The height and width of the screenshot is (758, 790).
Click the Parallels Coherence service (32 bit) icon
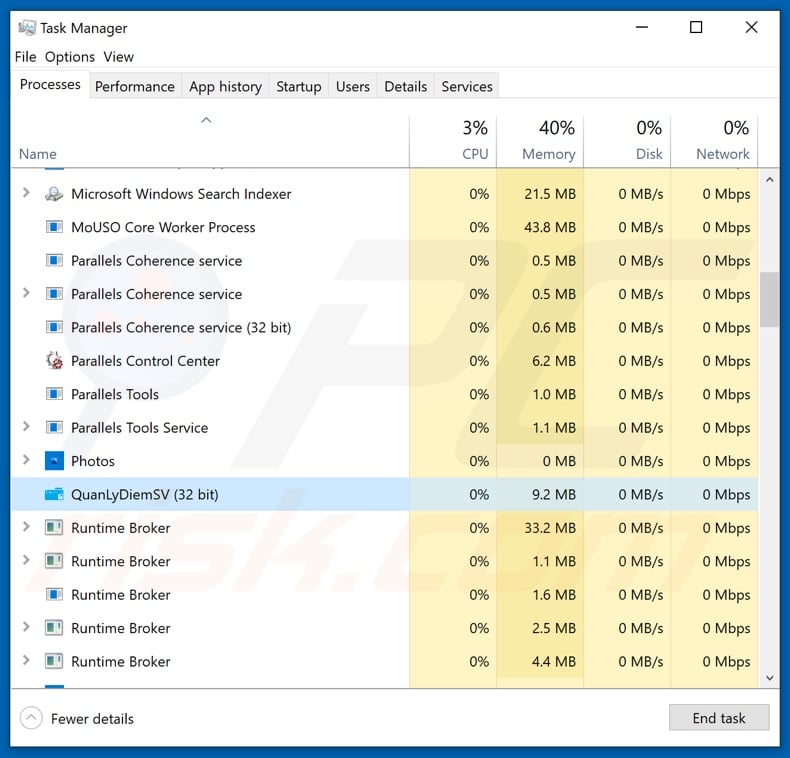click(54, 328)
